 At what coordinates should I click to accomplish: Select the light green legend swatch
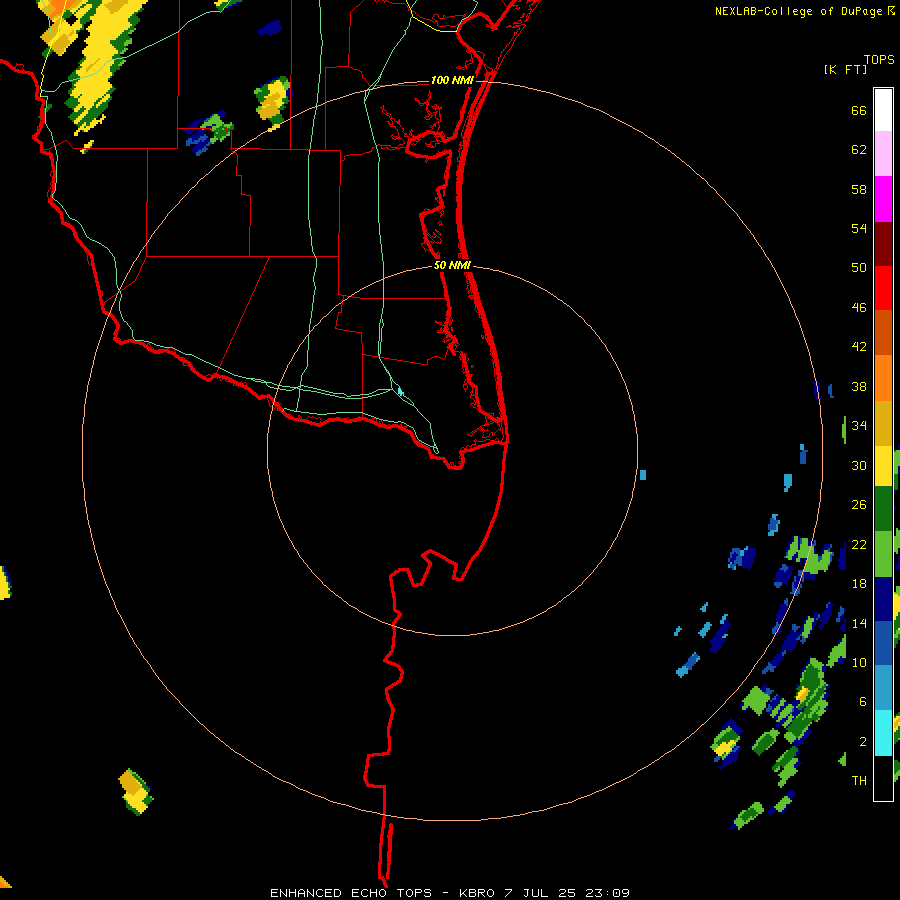(x=883, y=554)
